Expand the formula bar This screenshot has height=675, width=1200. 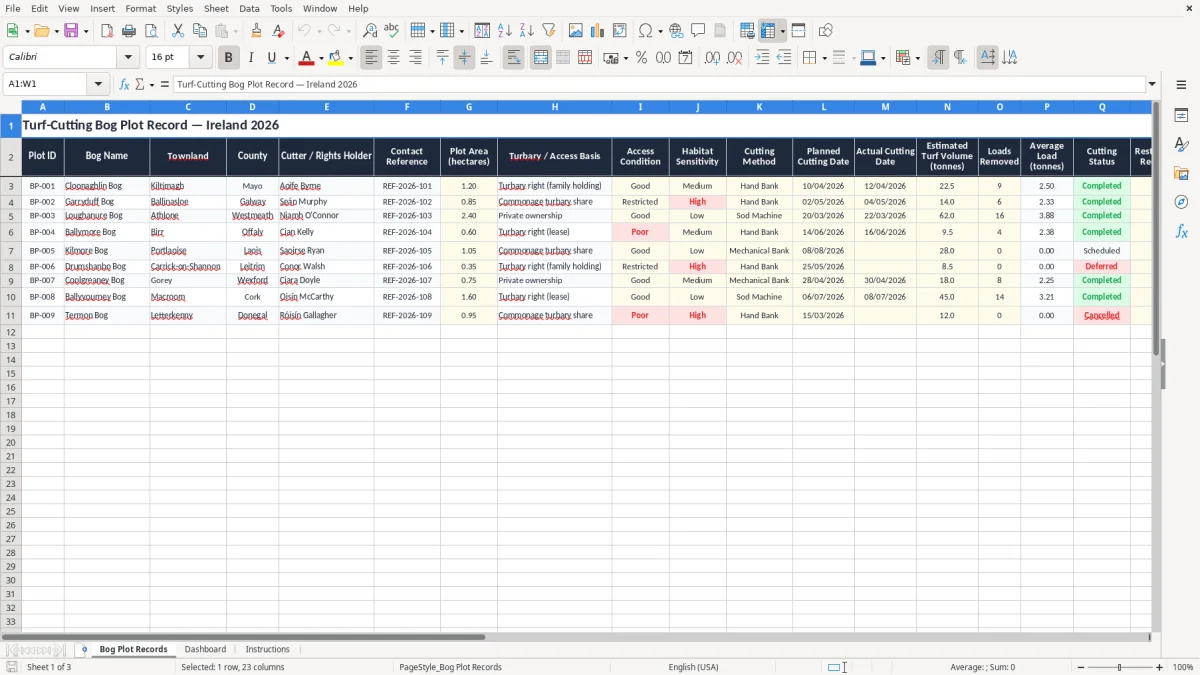[1152, 84]
